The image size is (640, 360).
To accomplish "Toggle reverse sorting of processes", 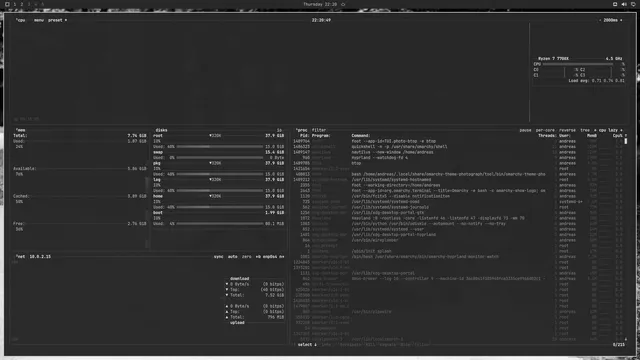I will click(x=567, y=130).
